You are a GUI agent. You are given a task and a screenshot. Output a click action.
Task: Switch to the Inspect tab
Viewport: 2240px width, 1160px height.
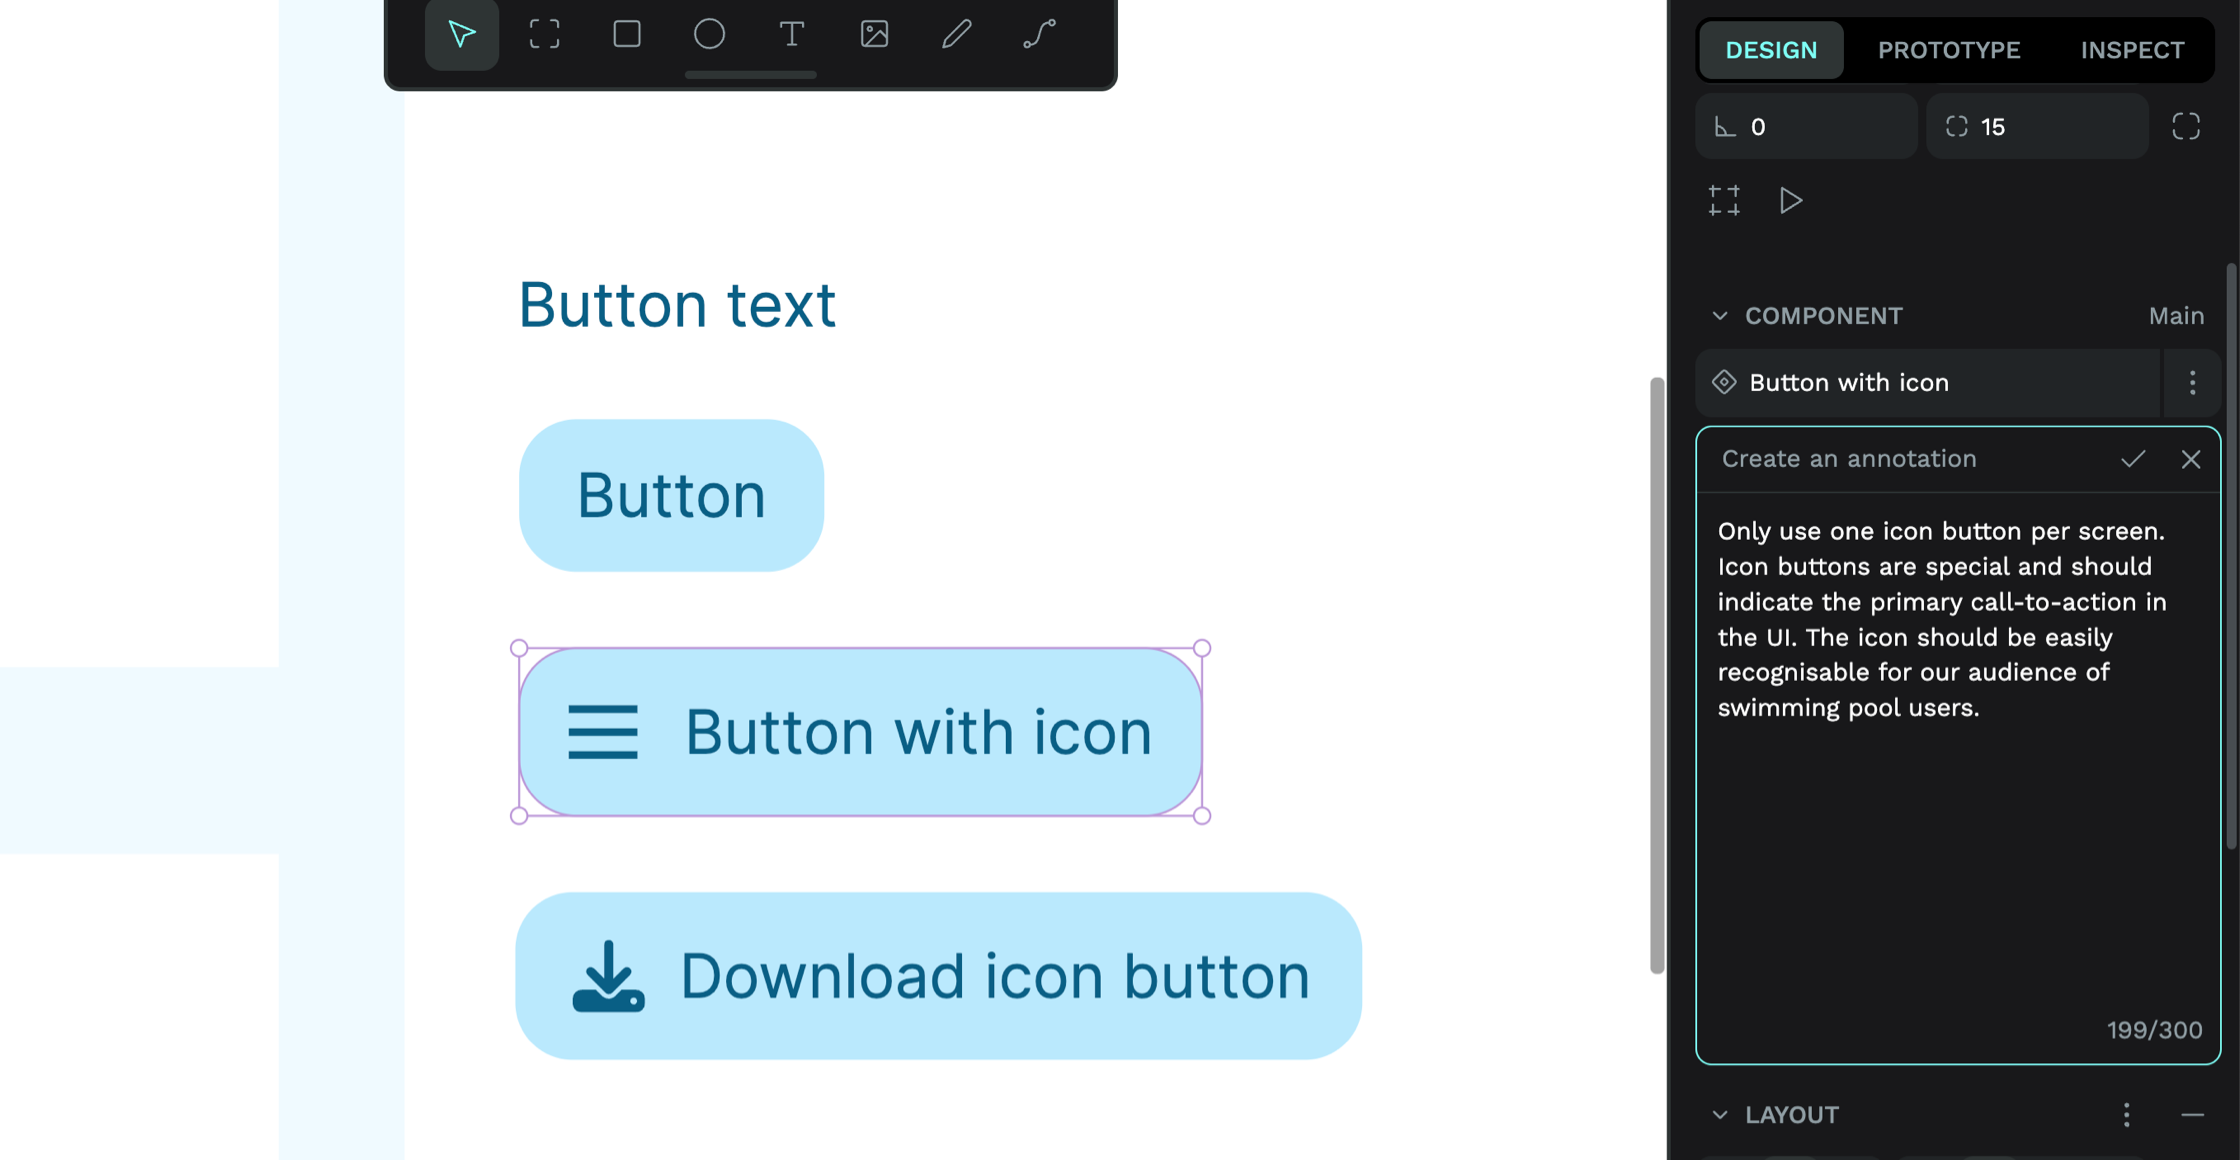click(x=2132, y=49)
